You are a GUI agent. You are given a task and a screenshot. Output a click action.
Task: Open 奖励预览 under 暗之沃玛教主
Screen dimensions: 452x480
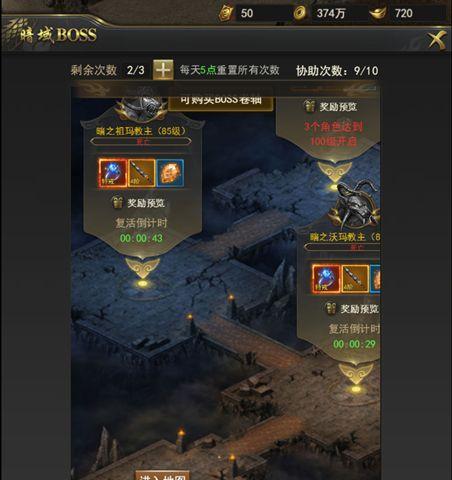353,309
